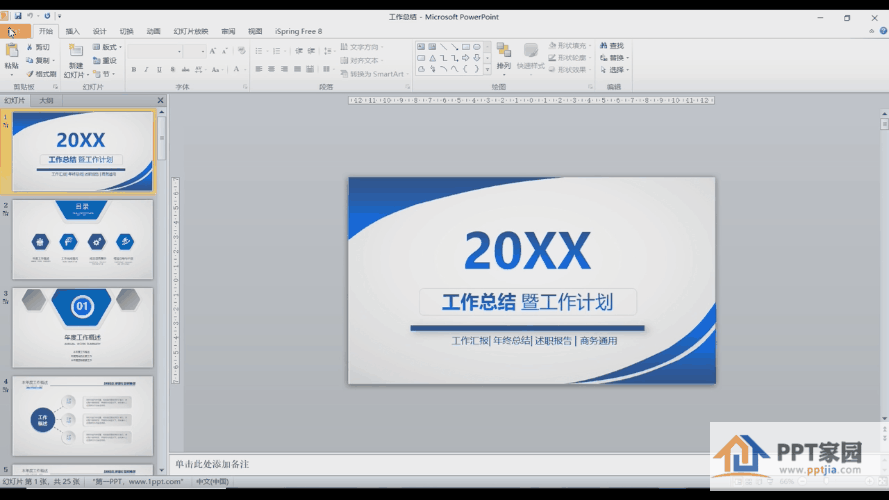This screenshot has width=889, height=500.
Task: Switch to the 幻灯片放映 ribbon tab
Action: coord(191,31)
